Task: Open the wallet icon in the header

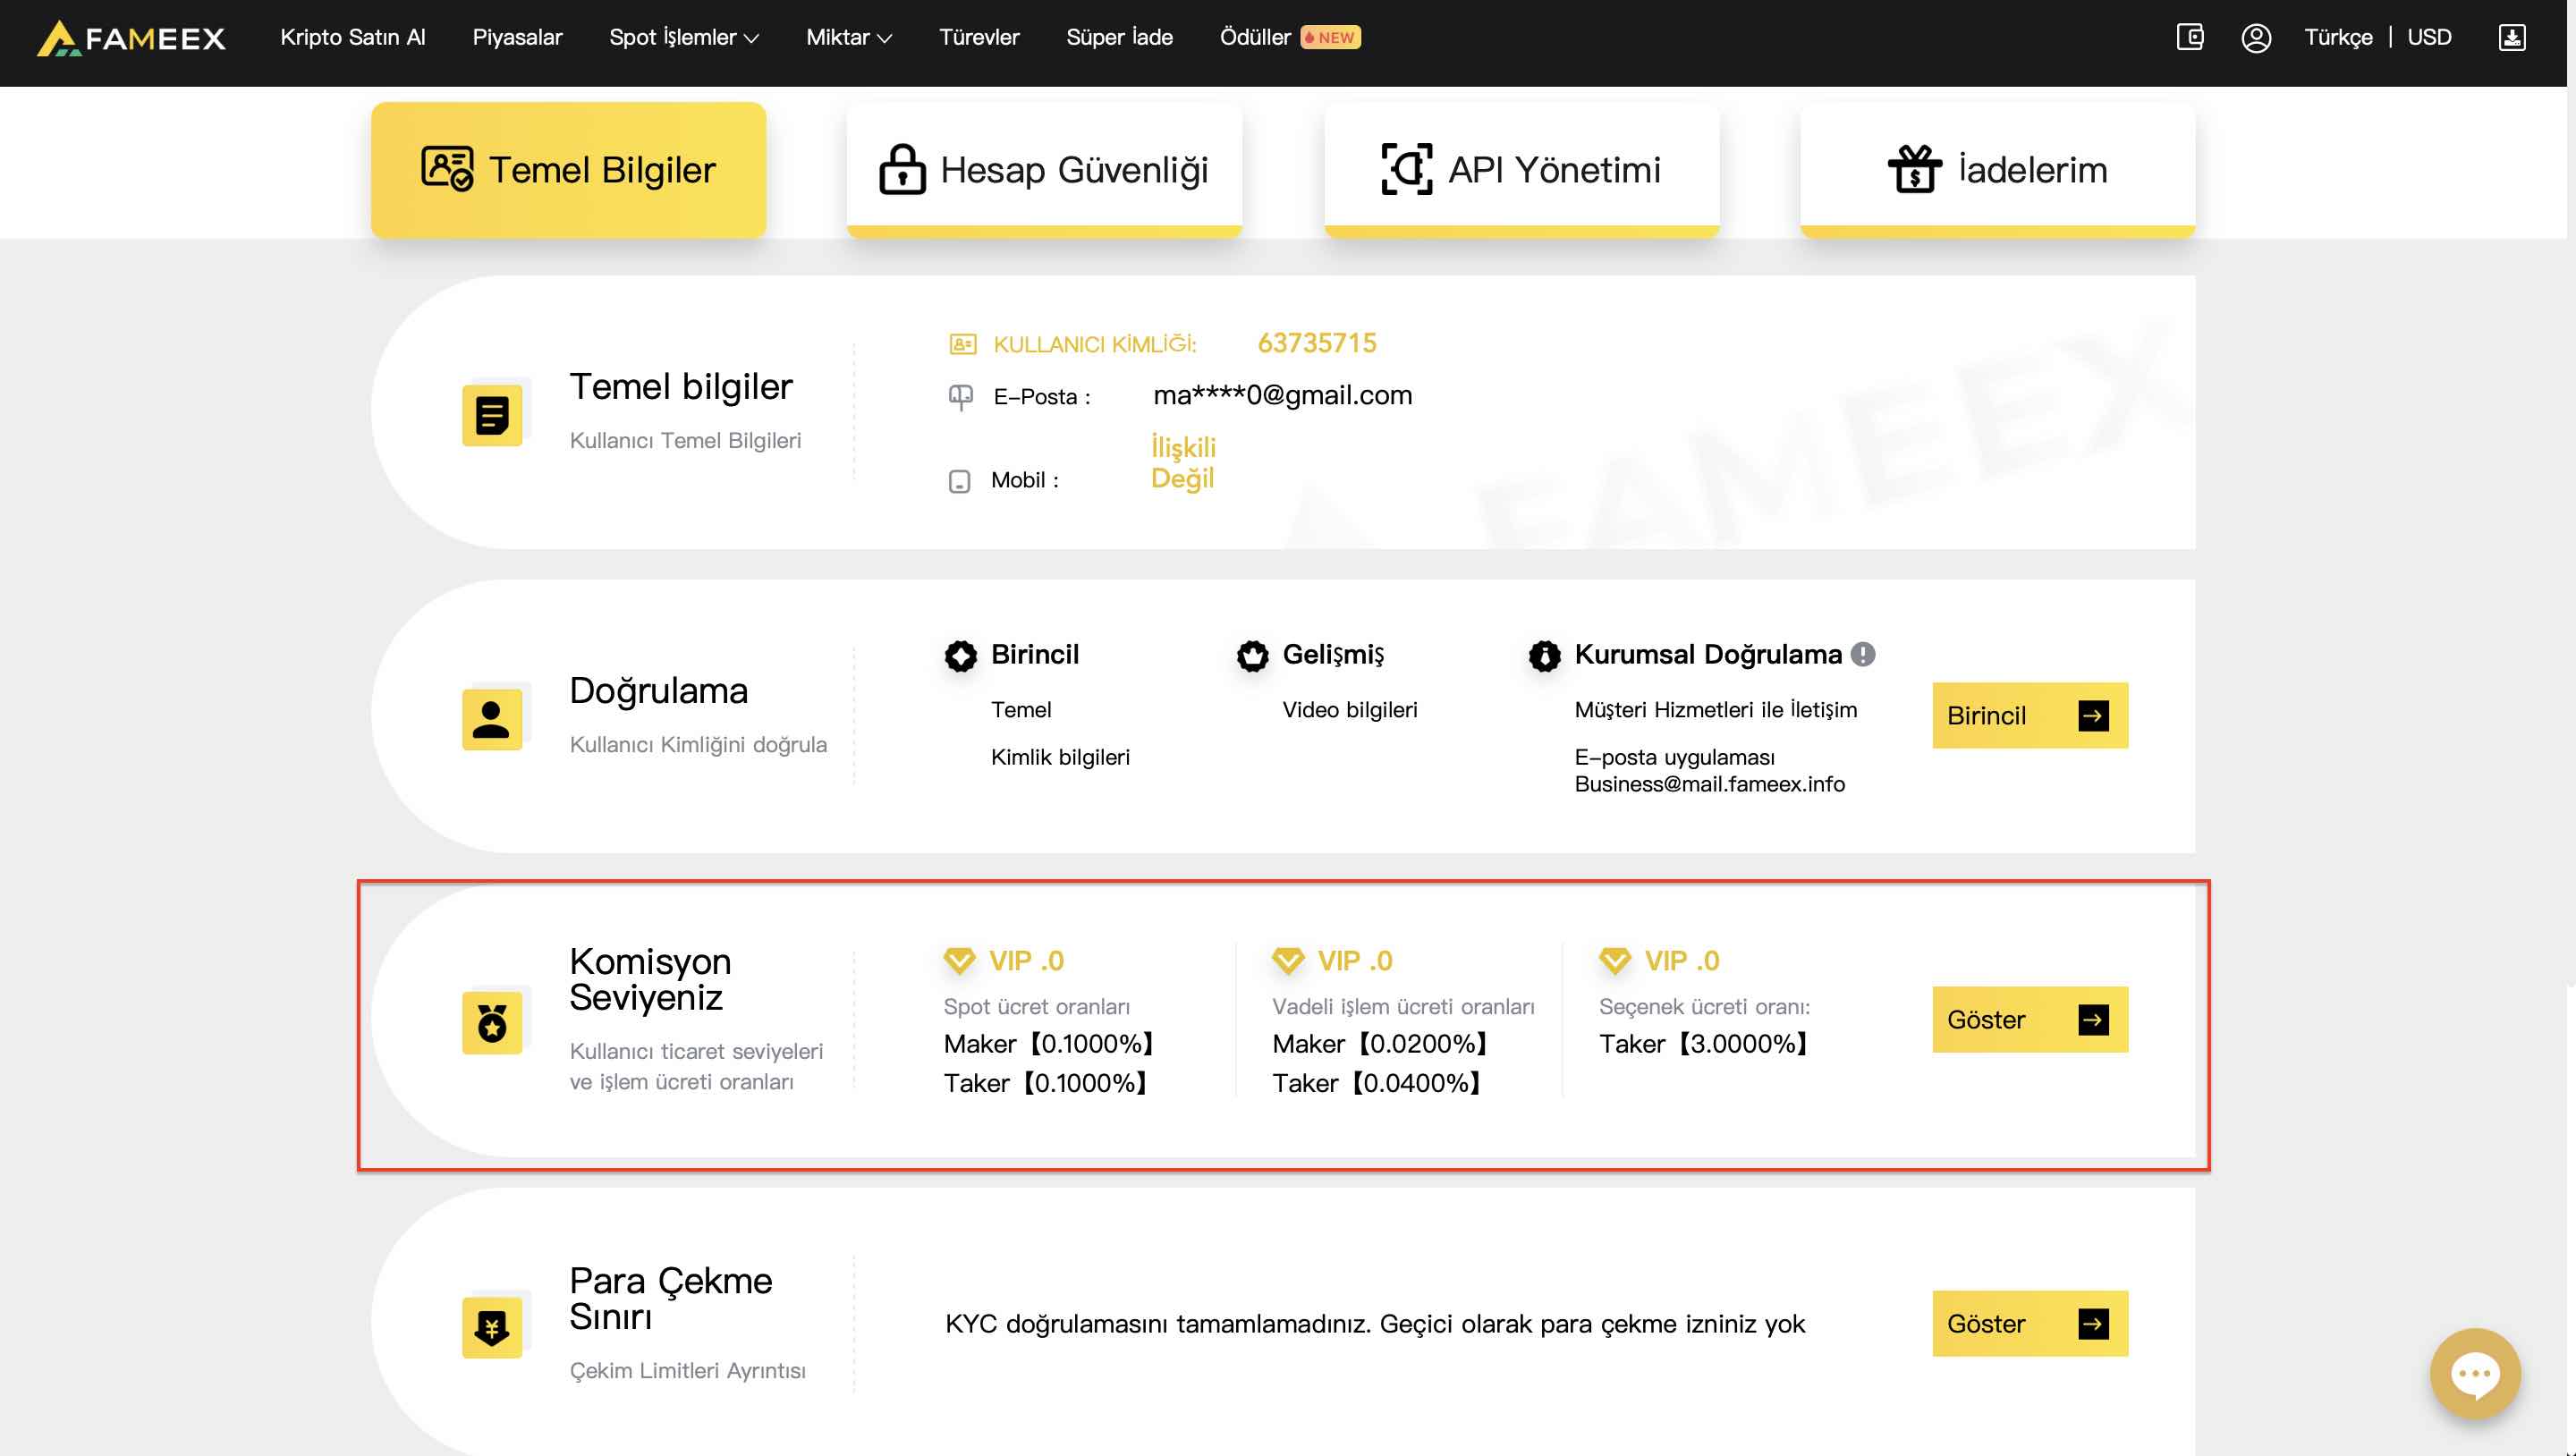Action: tap(2189, 38)
